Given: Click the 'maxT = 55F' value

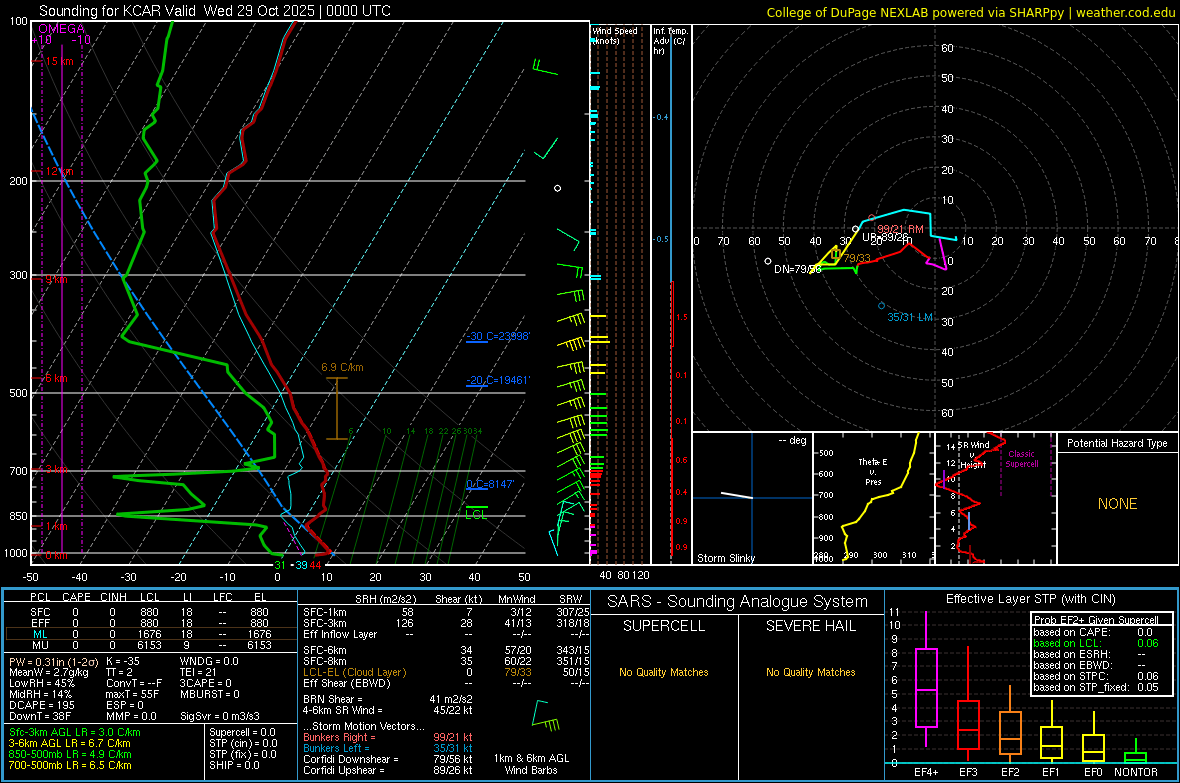Looking at the screenshot, I should point(132,694).
